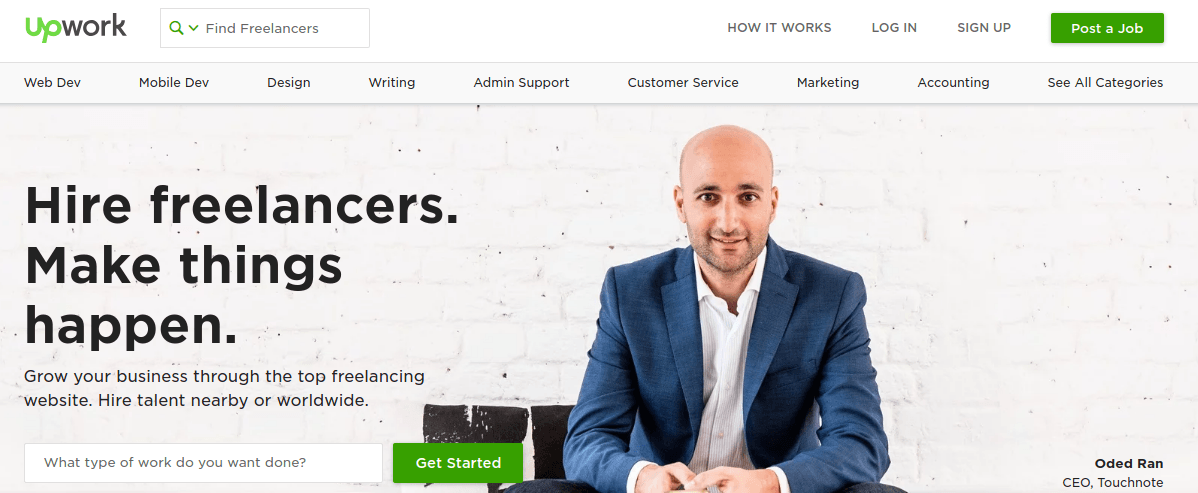Open the Marketing category
Screen dimensions: 1198x493
coord(828,83)
